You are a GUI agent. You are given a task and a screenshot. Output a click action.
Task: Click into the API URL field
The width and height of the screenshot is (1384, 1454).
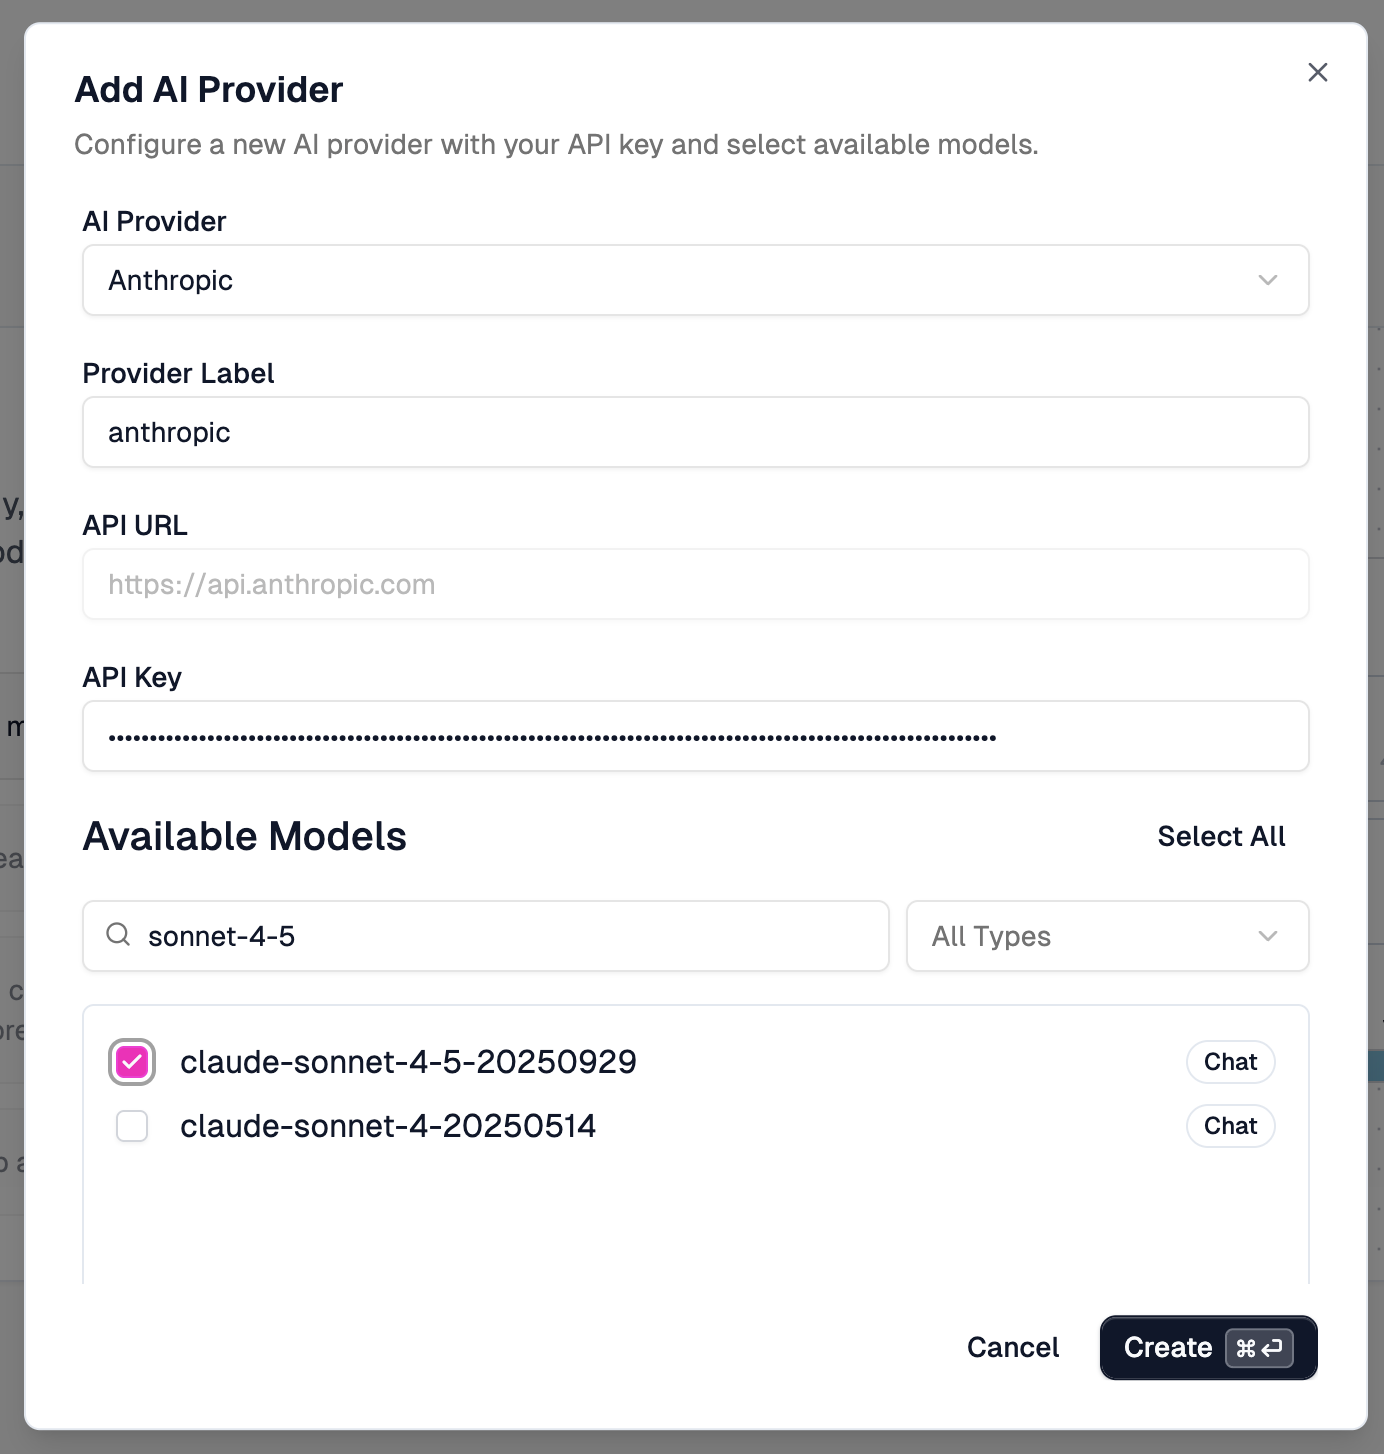pos(695,584)
